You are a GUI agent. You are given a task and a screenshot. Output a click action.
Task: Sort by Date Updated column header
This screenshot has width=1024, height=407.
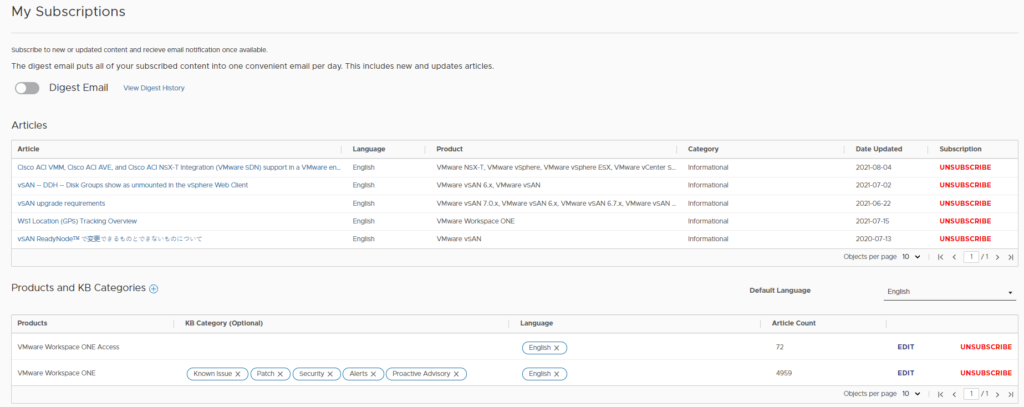click(x=879, y=149)
